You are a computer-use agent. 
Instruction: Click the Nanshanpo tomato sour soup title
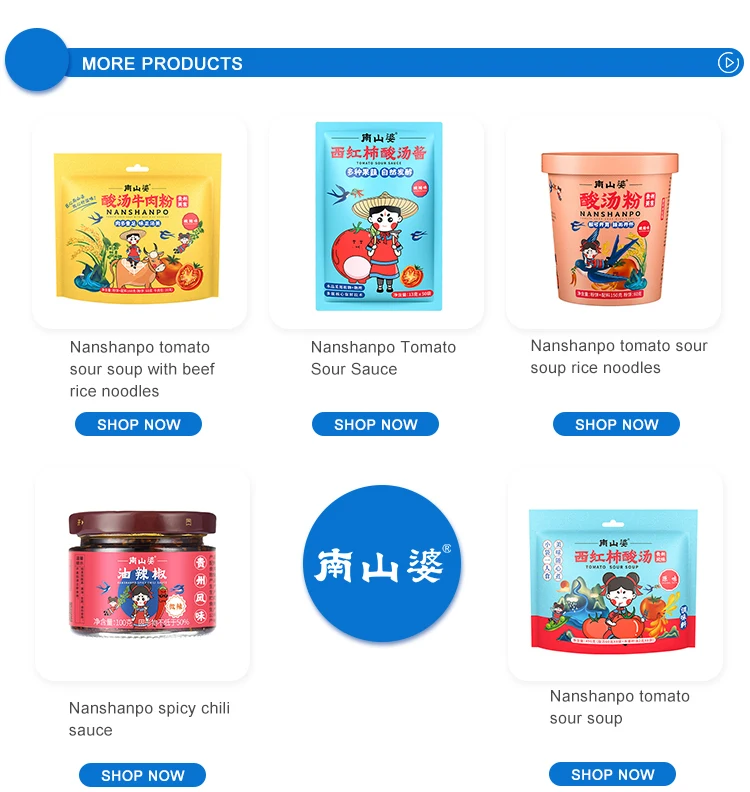pyautogui.click(x=620, y=707)
